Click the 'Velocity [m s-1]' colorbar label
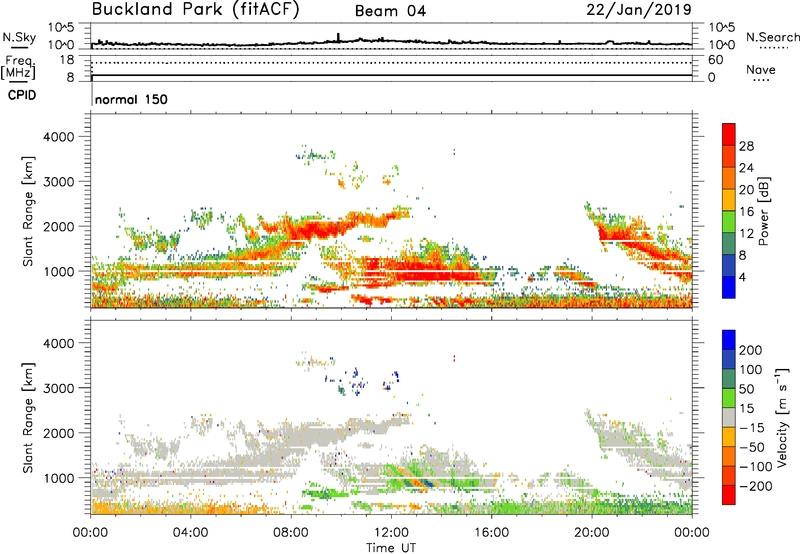 click(x=782, y=417)
